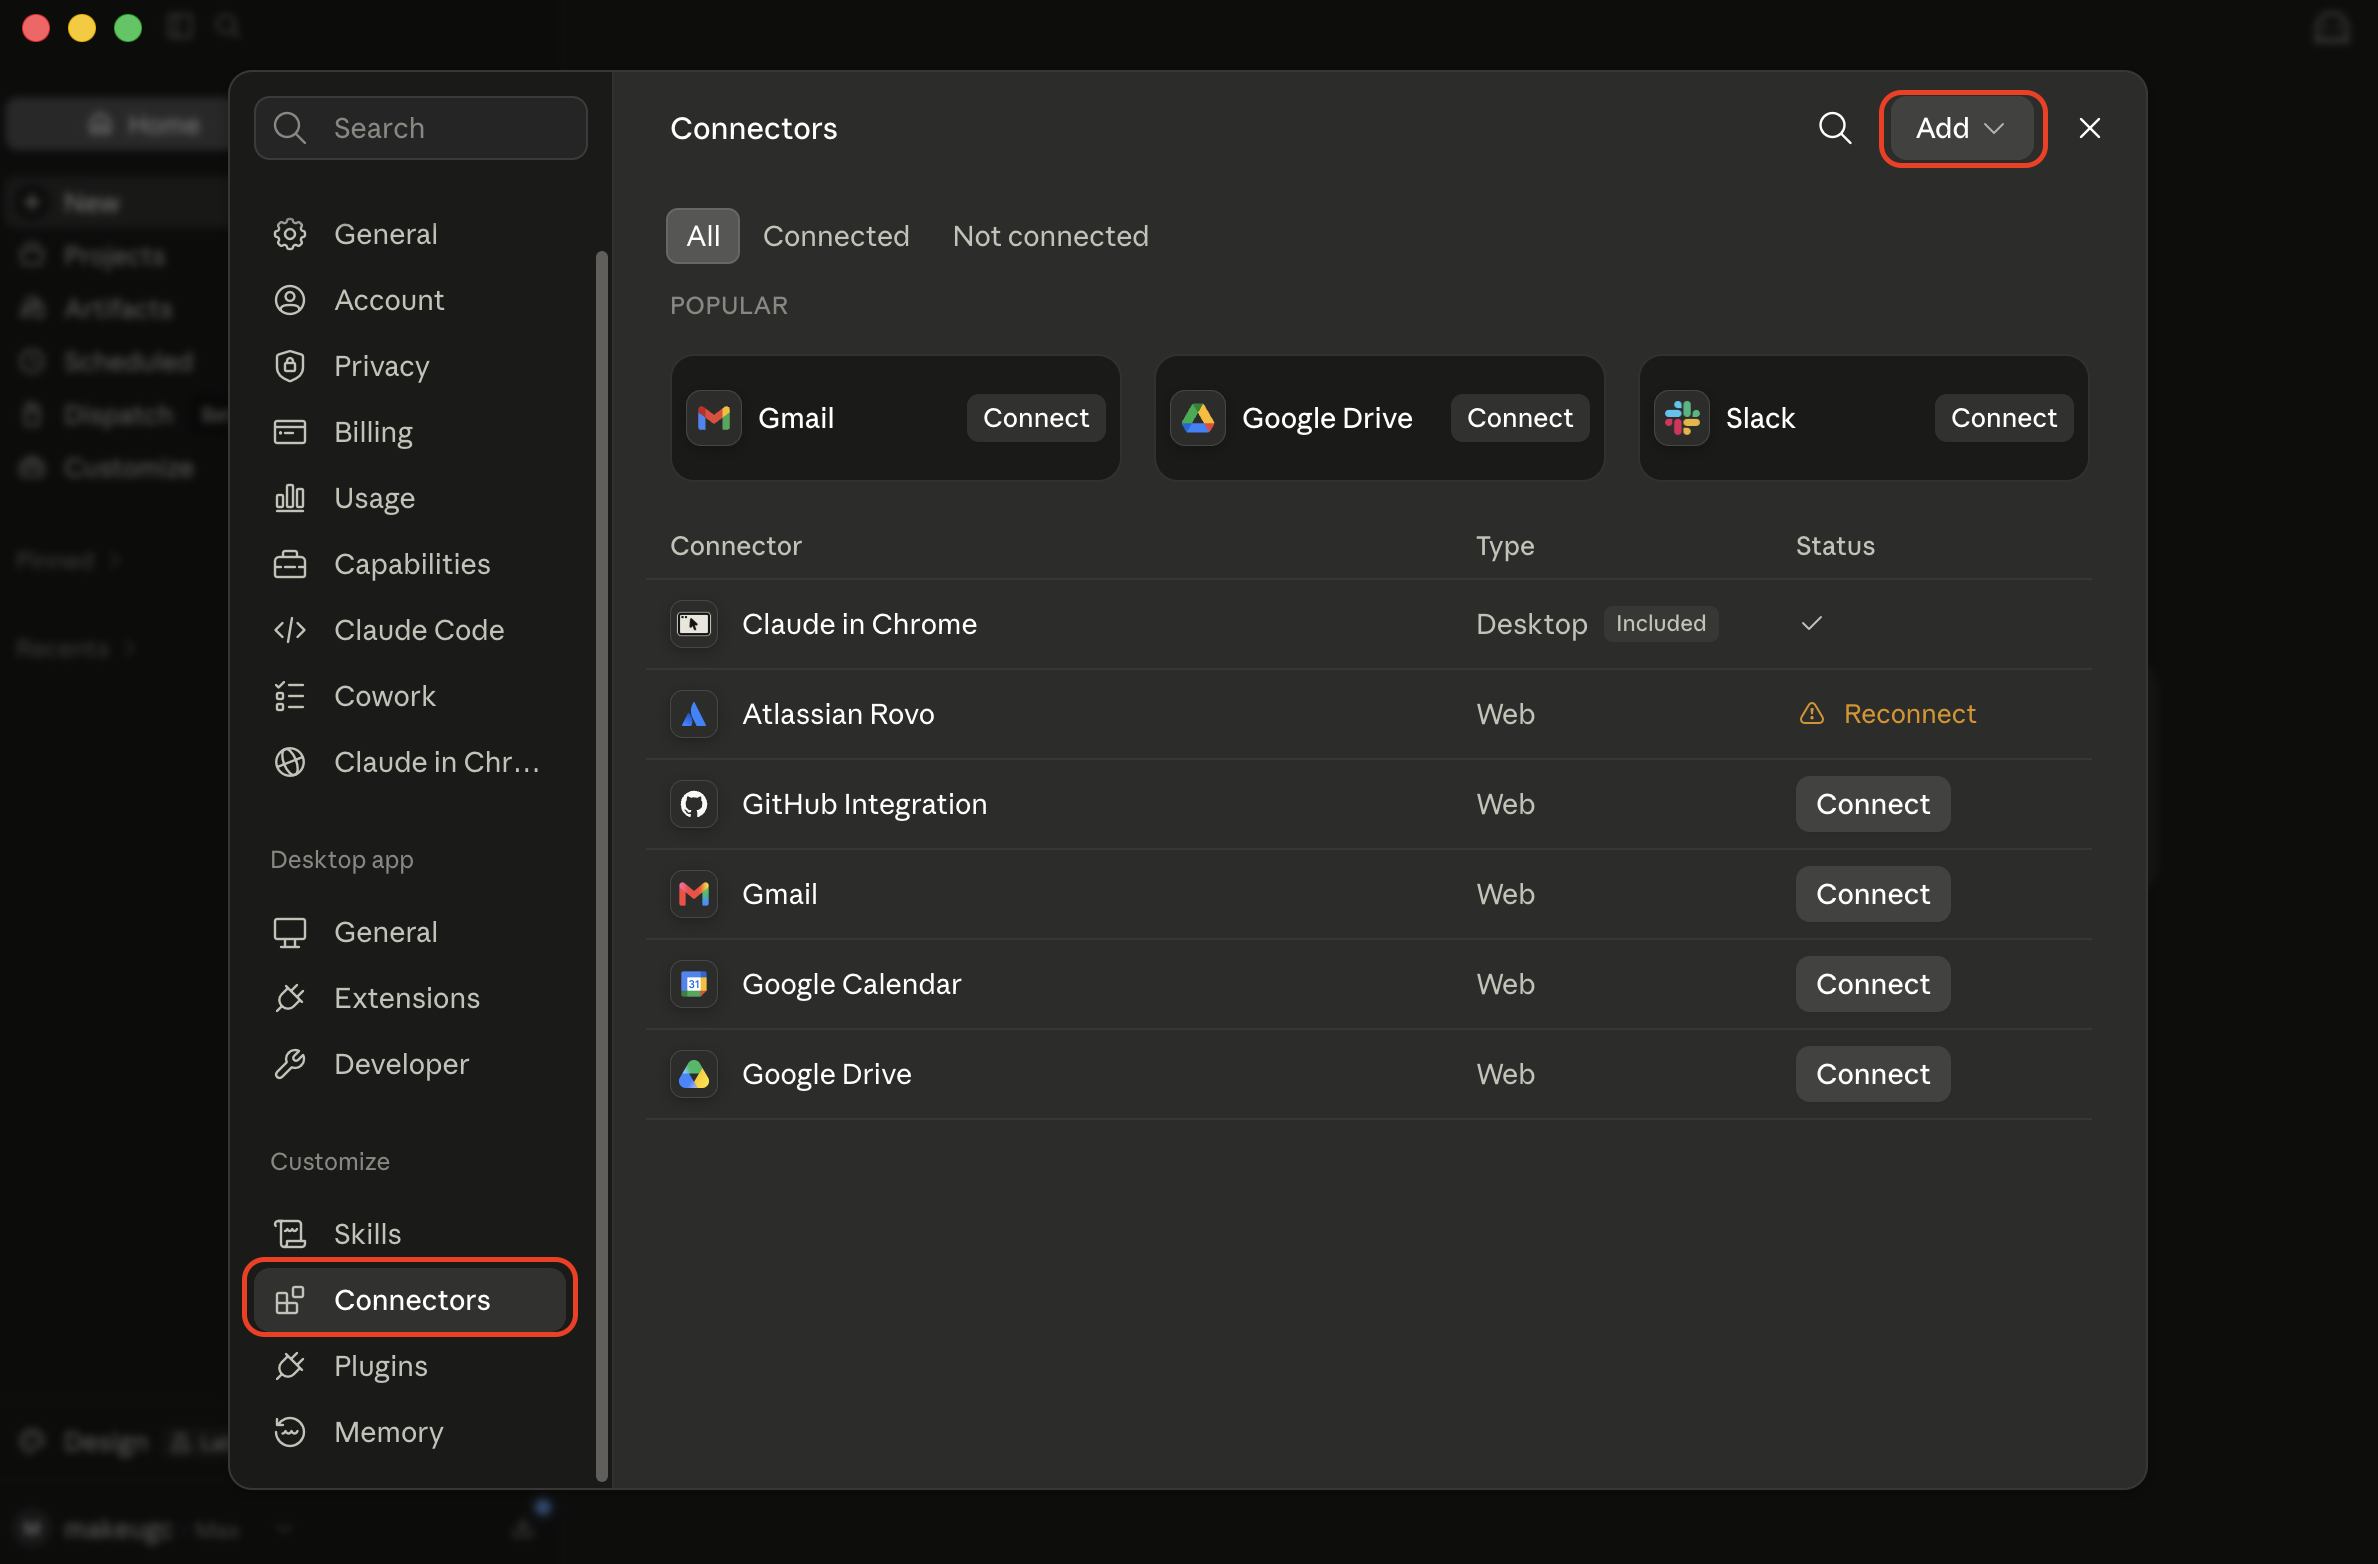Image resolution: width=2378 pixels, height=1564 pixels.
Task: Select Connectors in the sidebar
Action: 410,1300
